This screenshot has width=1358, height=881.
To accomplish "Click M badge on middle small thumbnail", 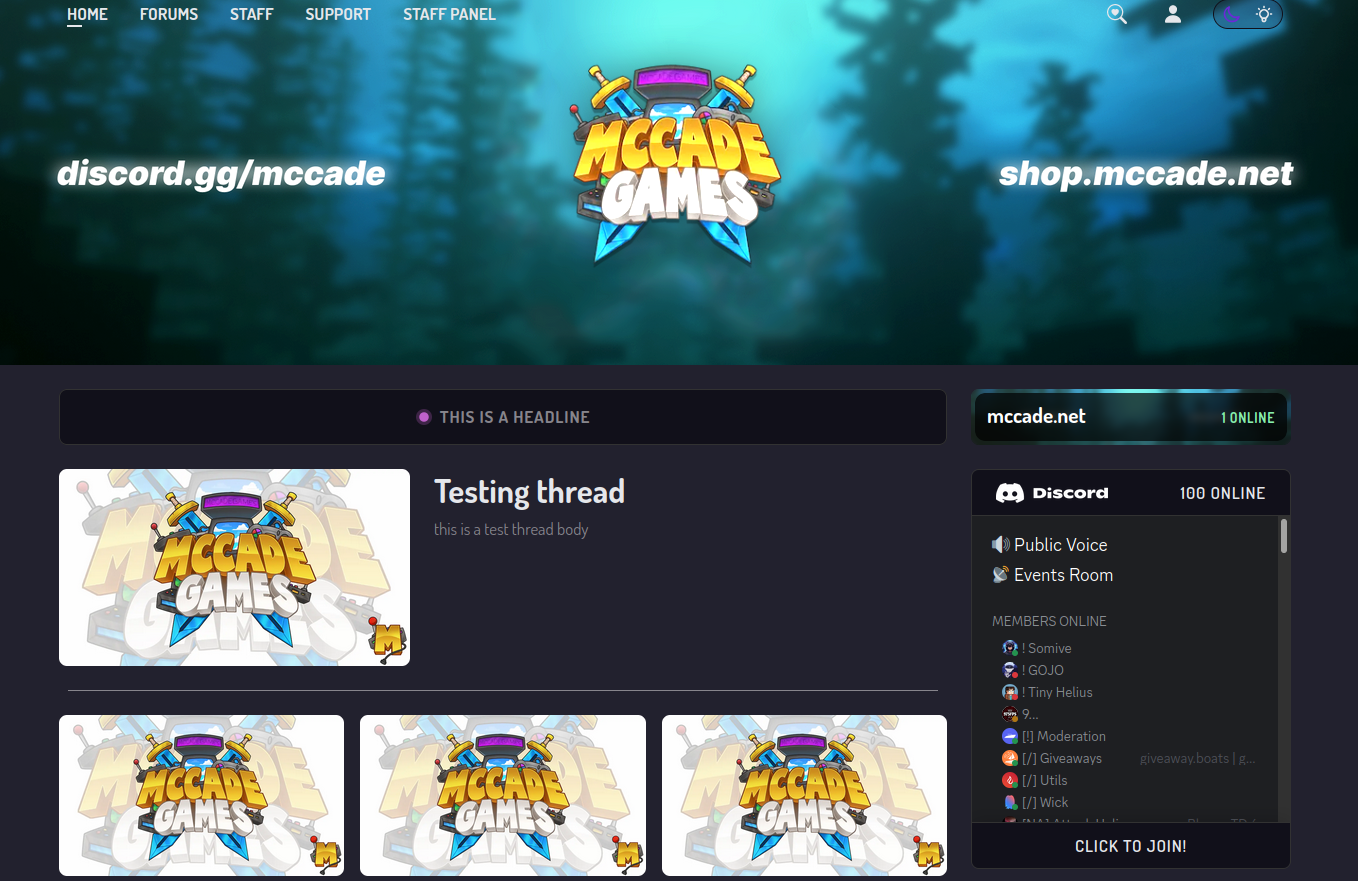I will tap(627, 853).
